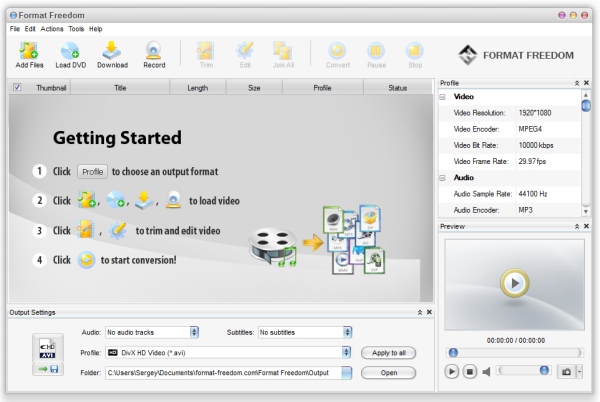Image resolution: width=600 pixels, height=402 pixels.
Task: Click the edit icon in step 3
Action: (117, 229)
